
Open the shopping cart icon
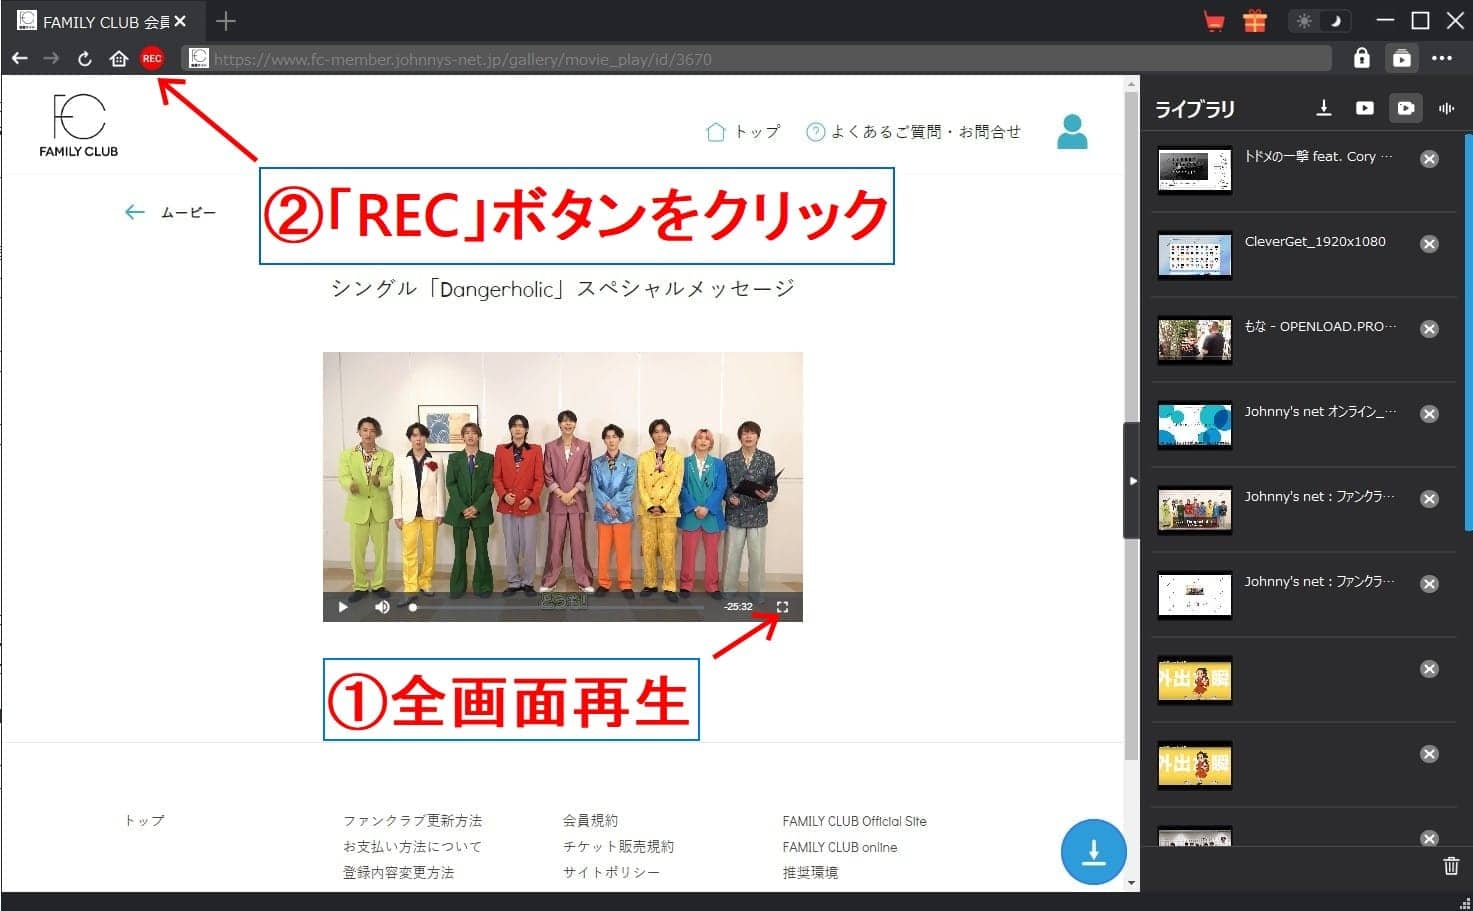point(1214,21)
